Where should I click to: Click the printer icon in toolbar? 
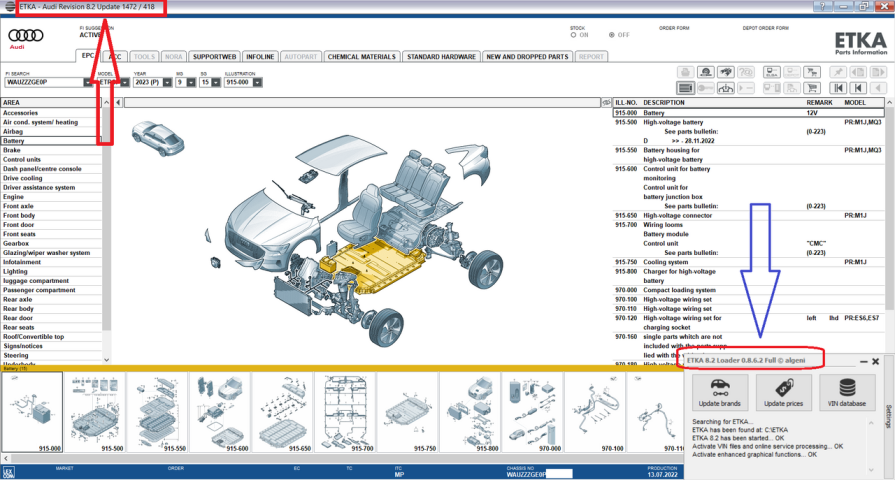(x=686, y=72)
